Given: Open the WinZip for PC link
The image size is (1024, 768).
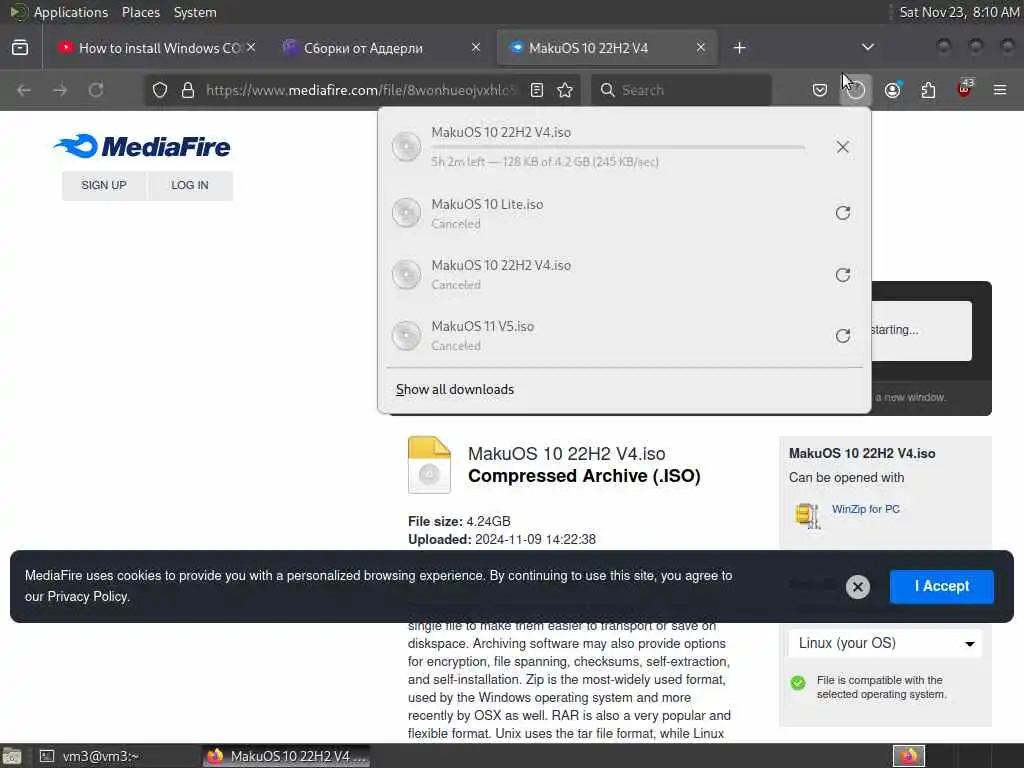Looking at the screenshot, I should pos(865,509).
